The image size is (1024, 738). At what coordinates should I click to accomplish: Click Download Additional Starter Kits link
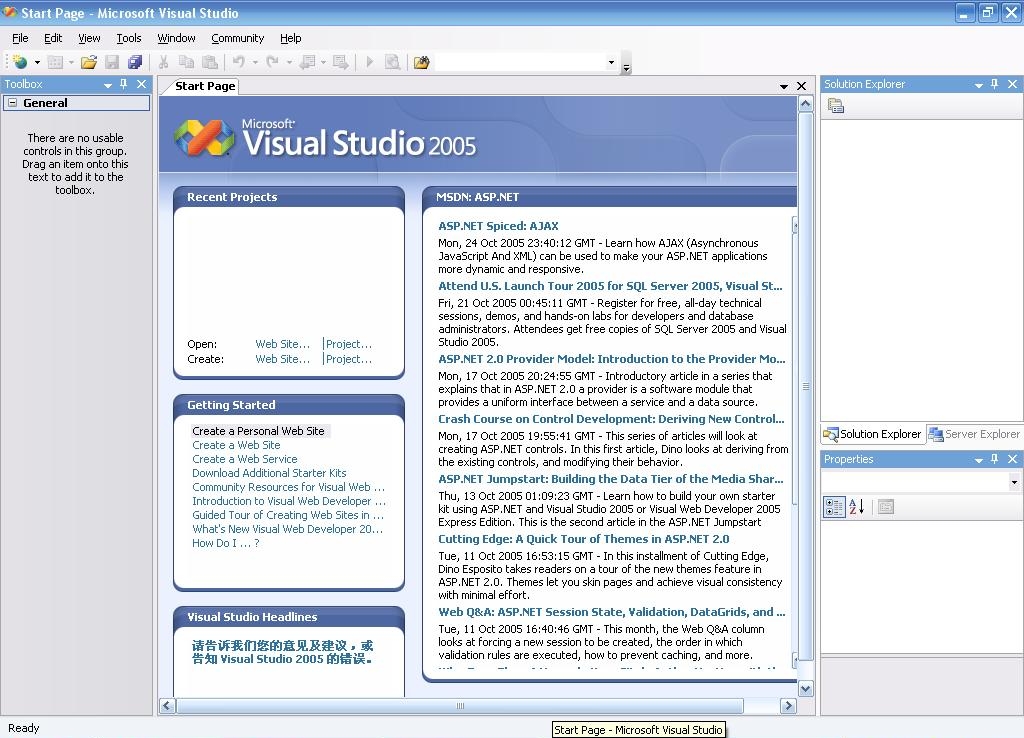click(269, 473)
